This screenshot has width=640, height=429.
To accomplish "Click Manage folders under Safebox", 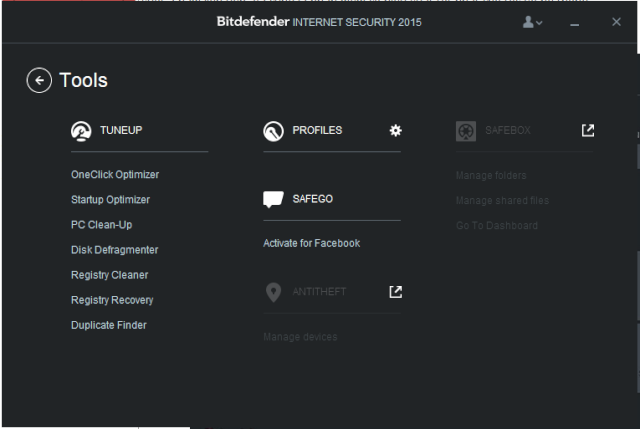I will pyautogui.click(x=491, y=176).
